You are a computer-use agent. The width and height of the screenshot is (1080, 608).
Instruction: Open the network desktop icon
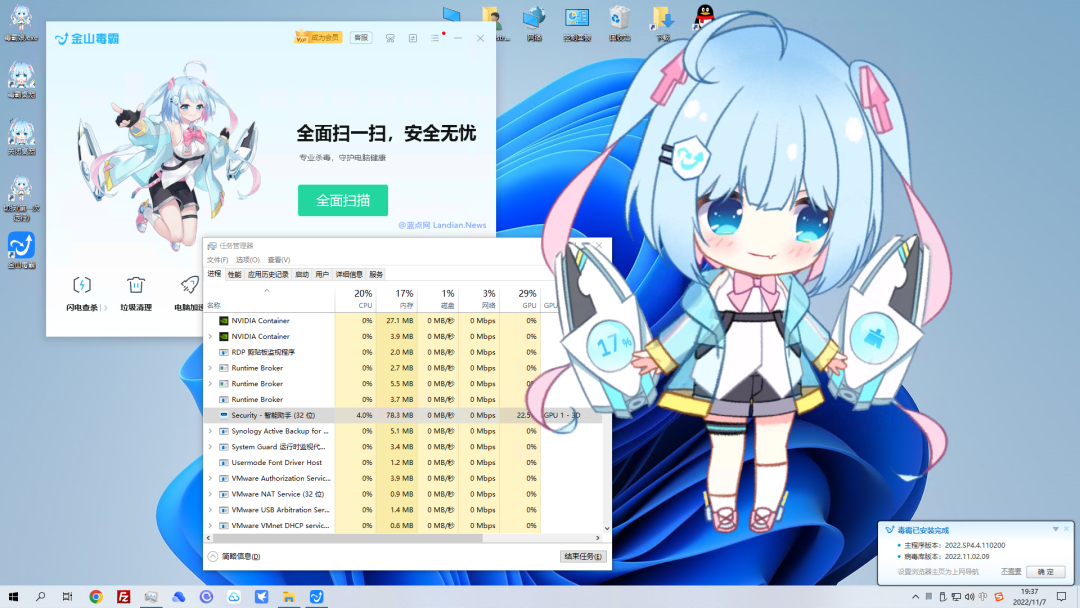click(x=534, y=23)
